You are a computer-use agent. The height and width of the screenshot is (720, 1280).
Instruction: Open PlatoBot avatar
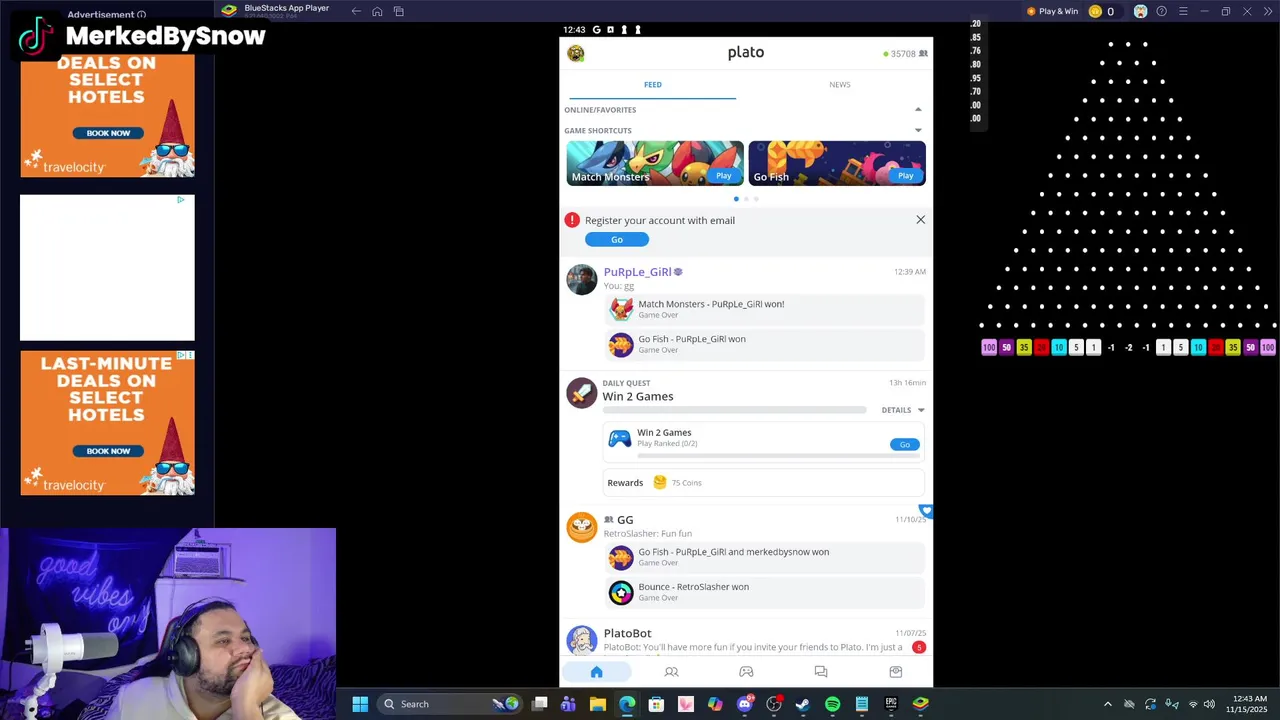point(582,640)
